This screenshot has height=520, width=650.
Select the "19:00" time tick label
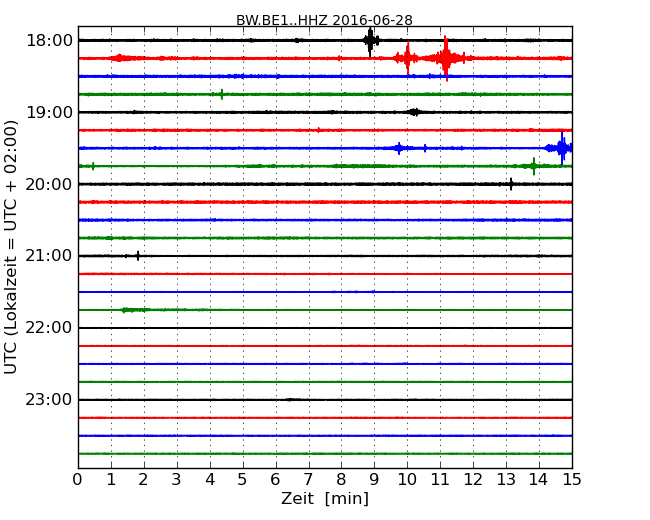click(x=49, y=112)
